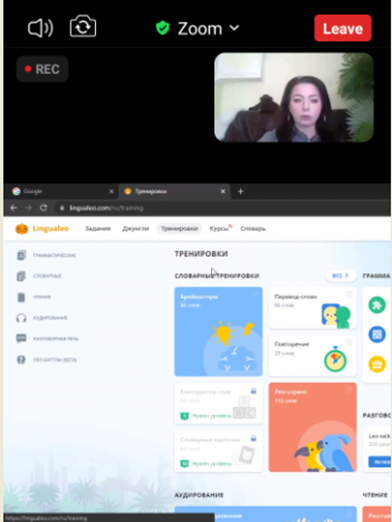The height and width of the screenshot is (522, 392).
Task: Click the red Leave button
Action: [x=343, y=28]
